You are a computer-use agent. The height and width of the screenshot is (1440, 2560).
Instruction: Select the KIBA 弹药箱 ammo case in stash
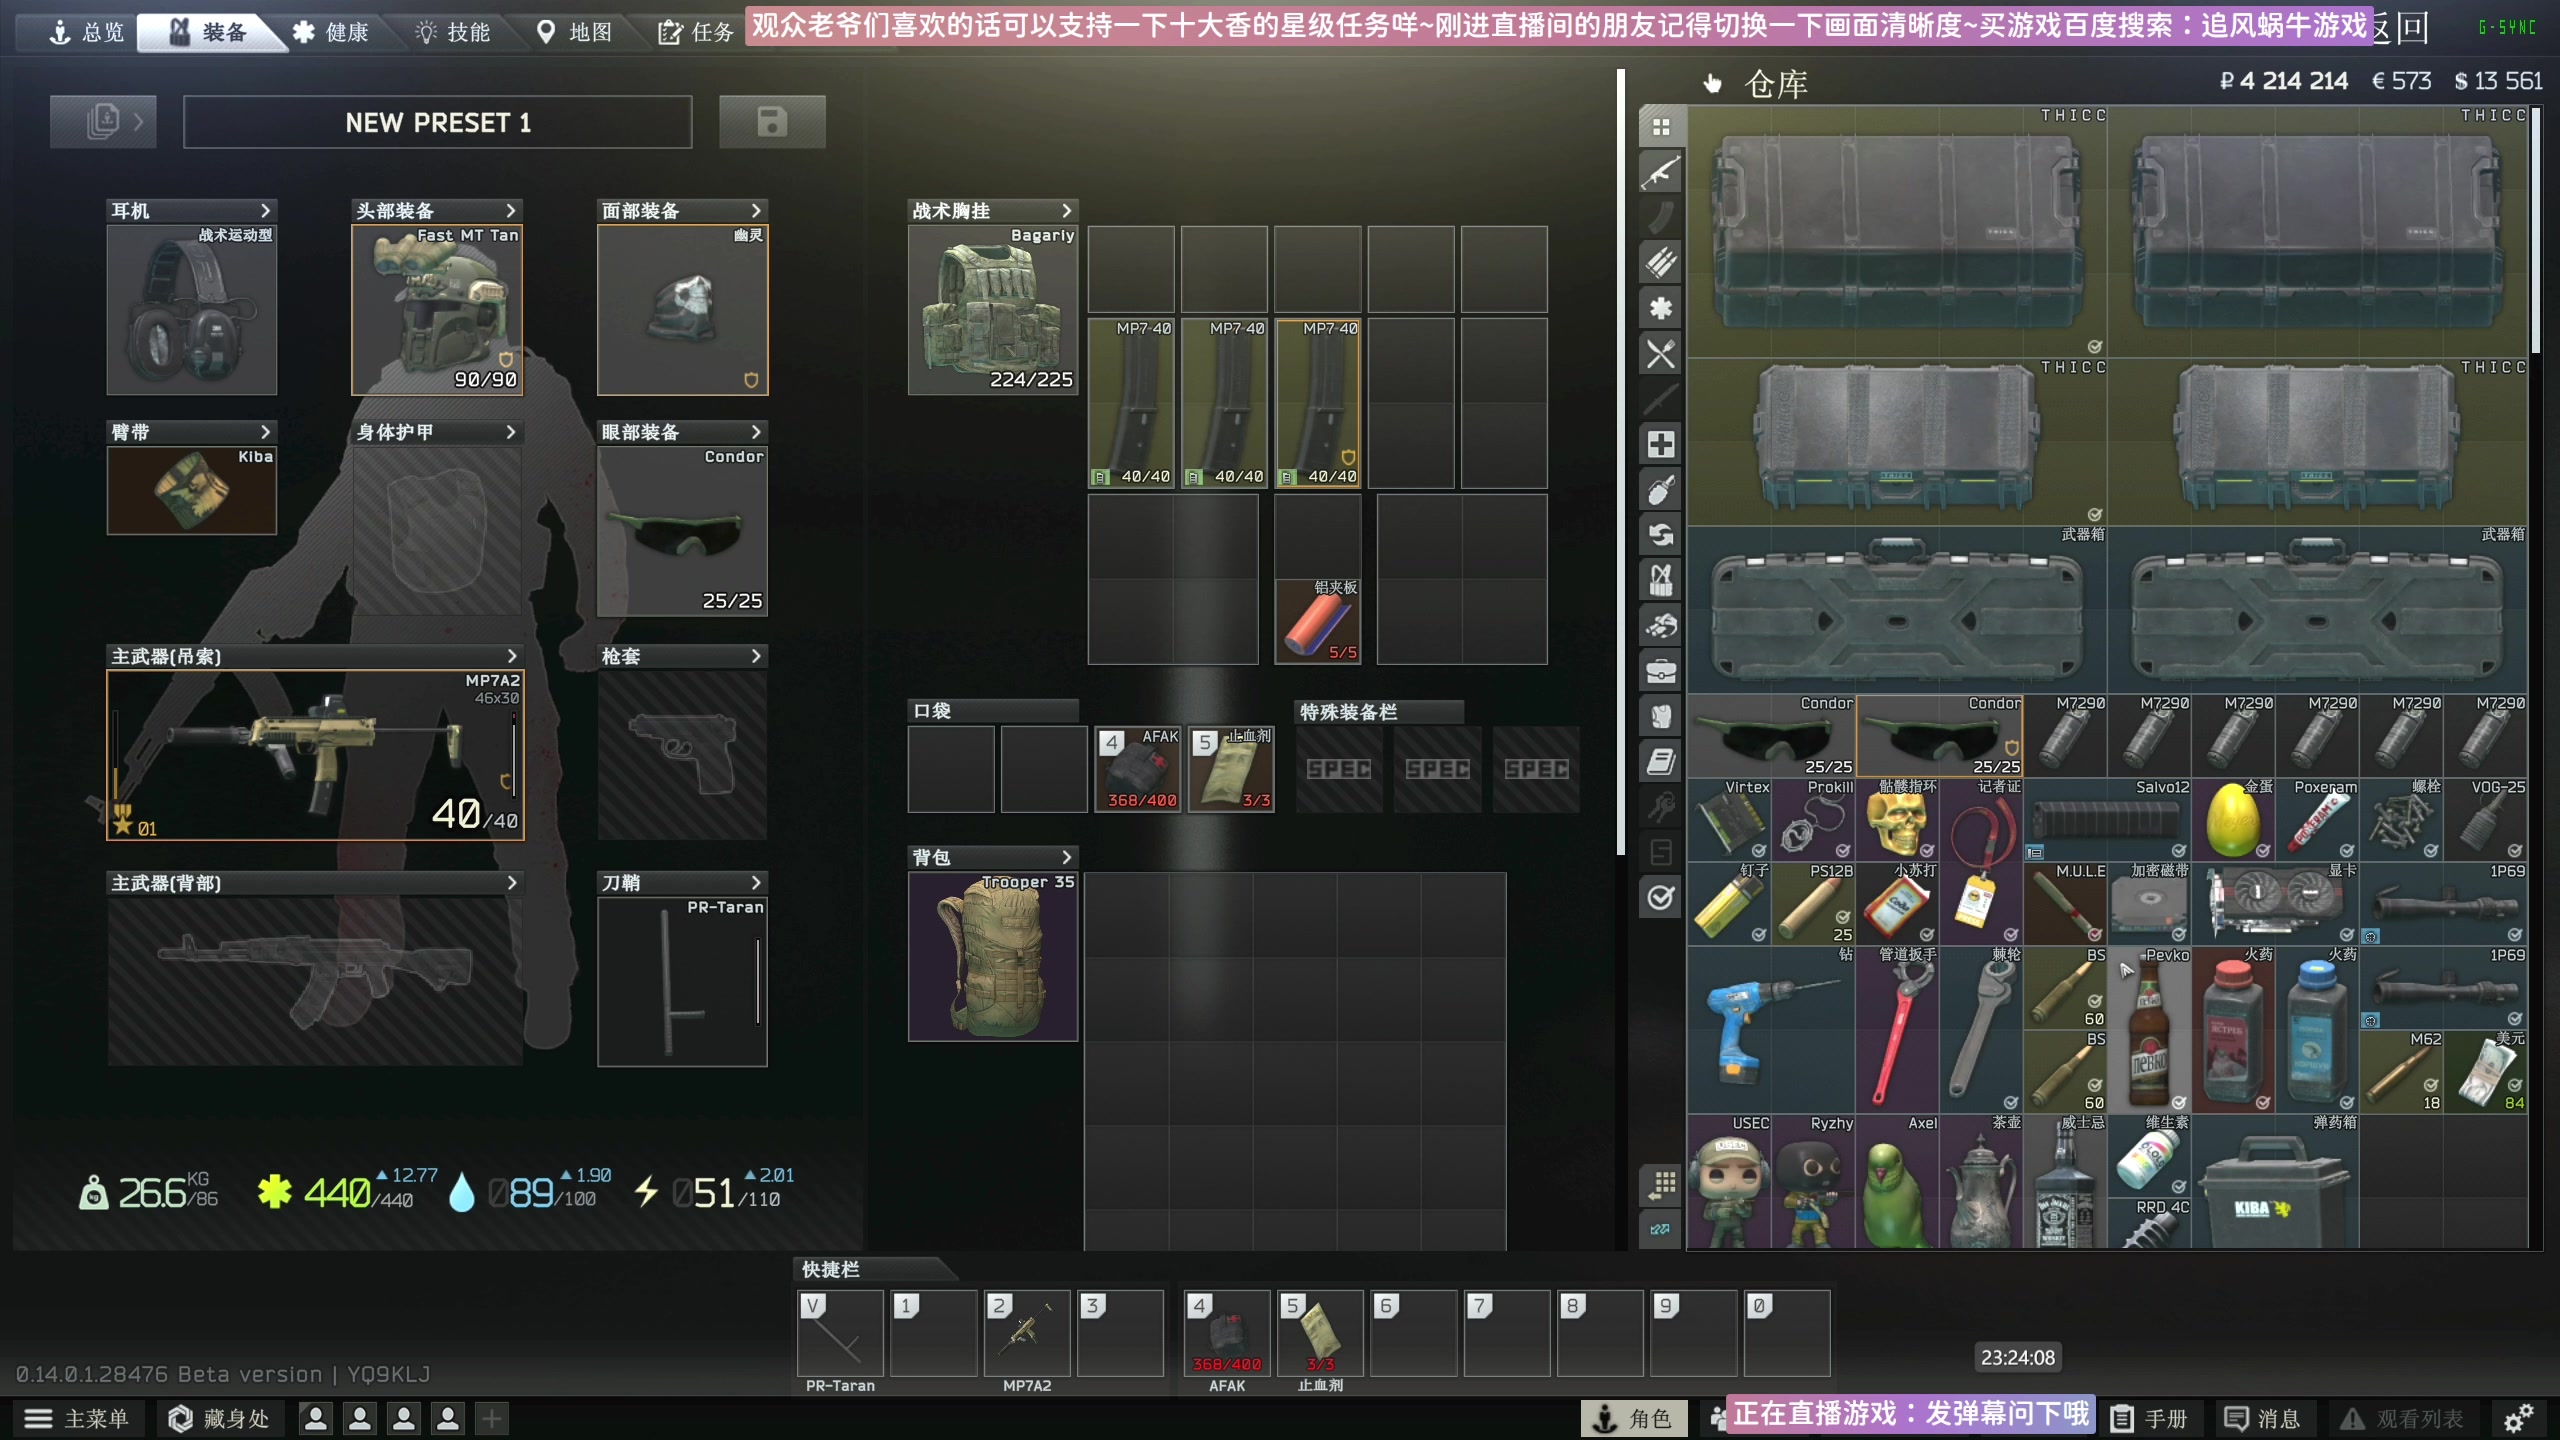pyautogui.click(x=2274, y=1181)
